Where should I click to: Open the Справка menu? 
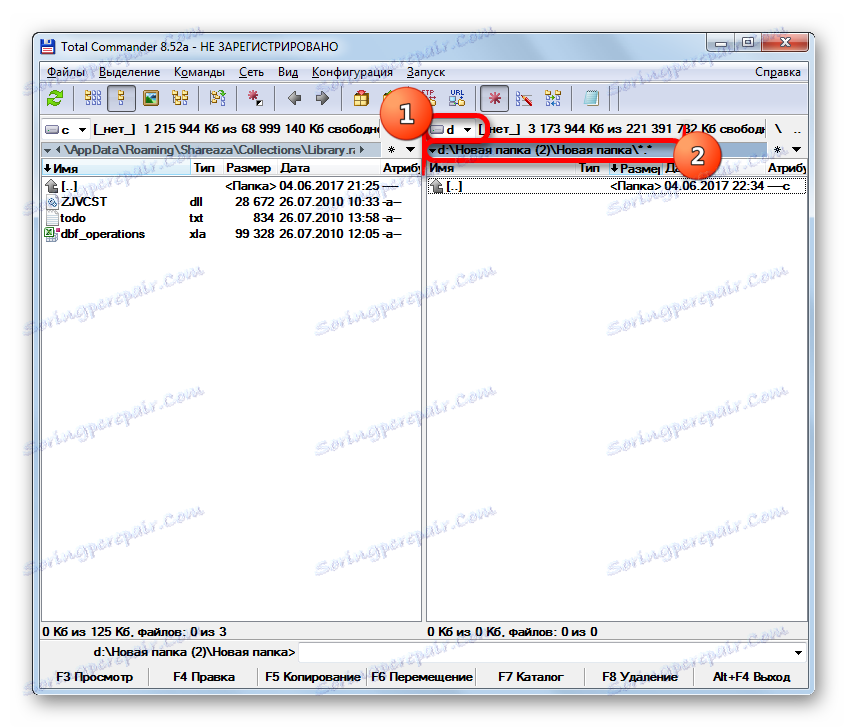tap(778, 72)
